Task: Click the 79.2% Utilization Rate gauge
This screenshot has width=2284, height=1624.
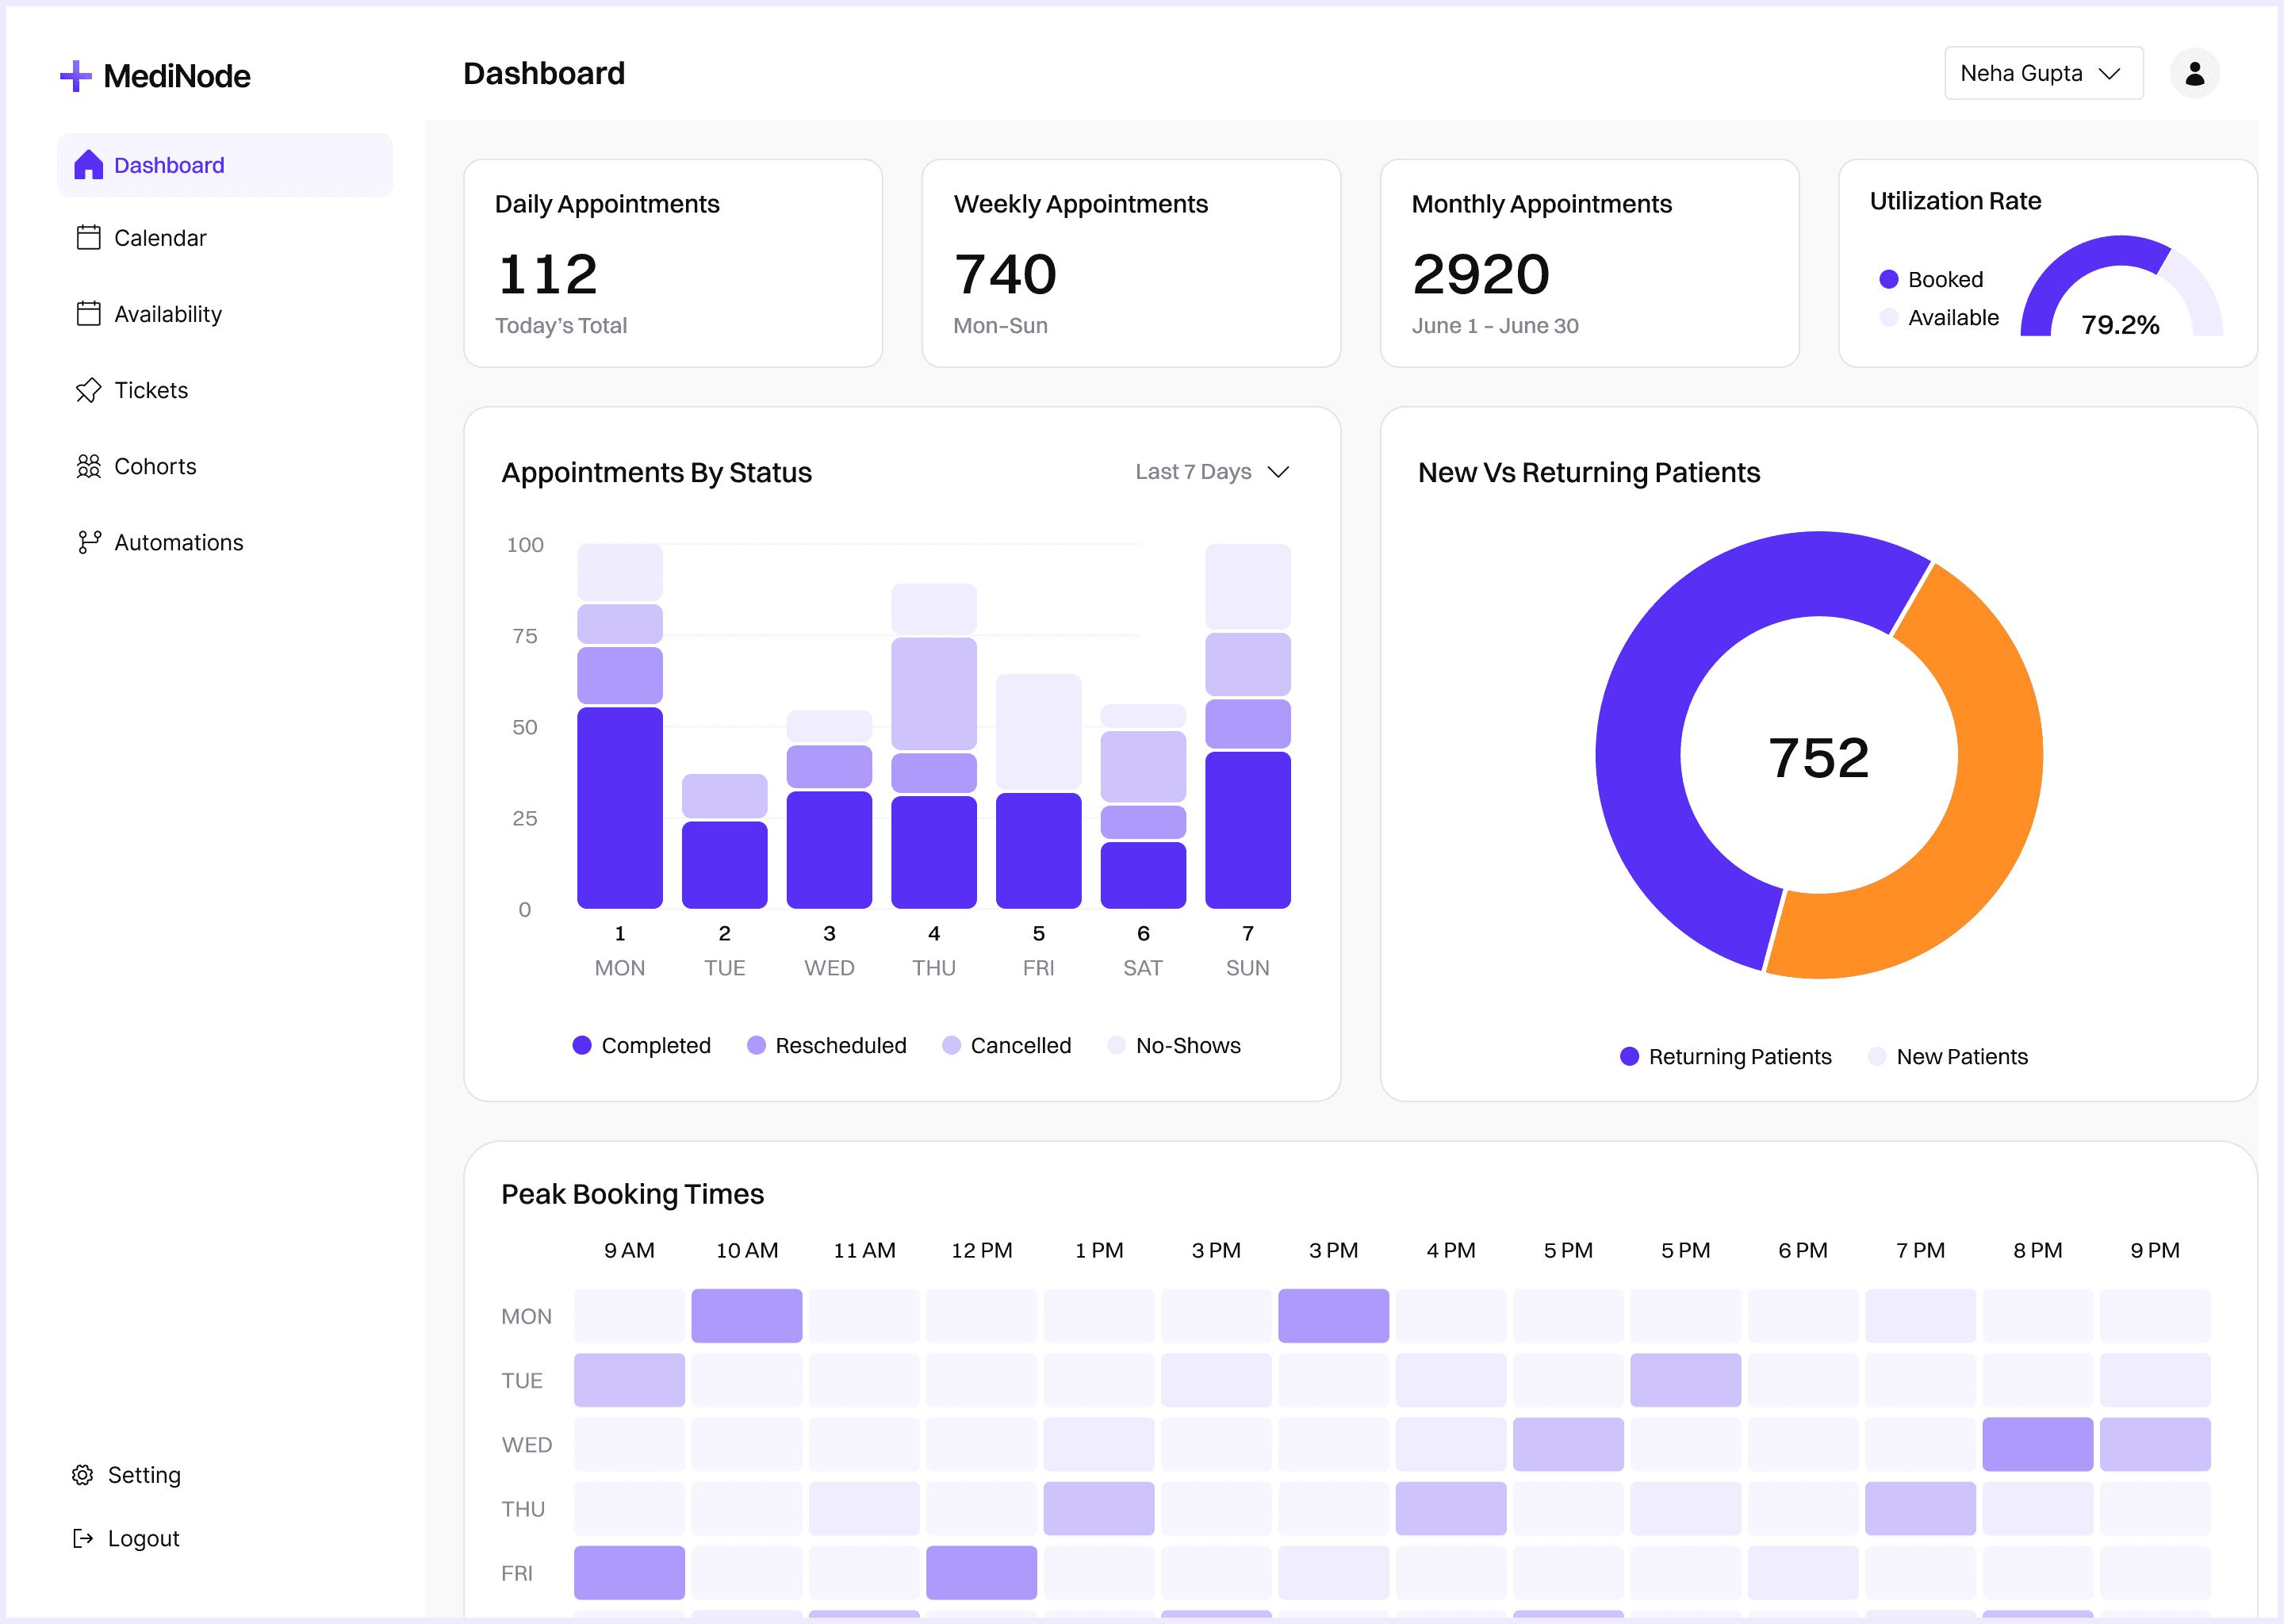Action: (2120, 300)
